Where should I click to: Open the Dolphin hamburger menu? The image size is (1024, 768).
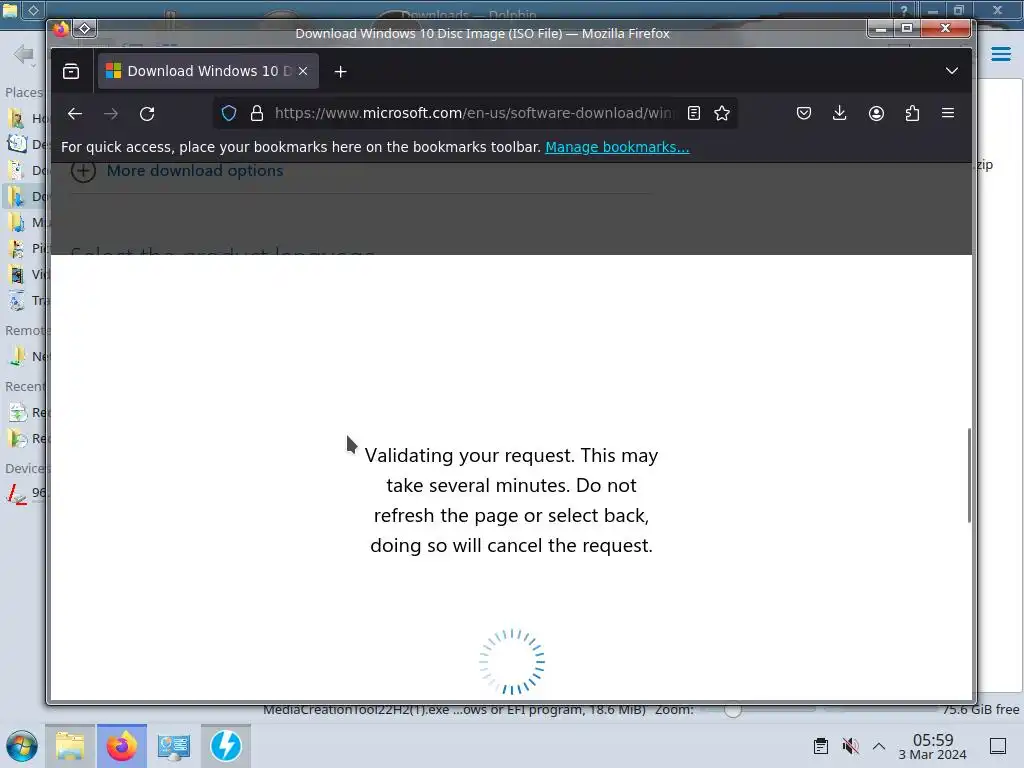pyautogui.click(x=1000, y=54)
